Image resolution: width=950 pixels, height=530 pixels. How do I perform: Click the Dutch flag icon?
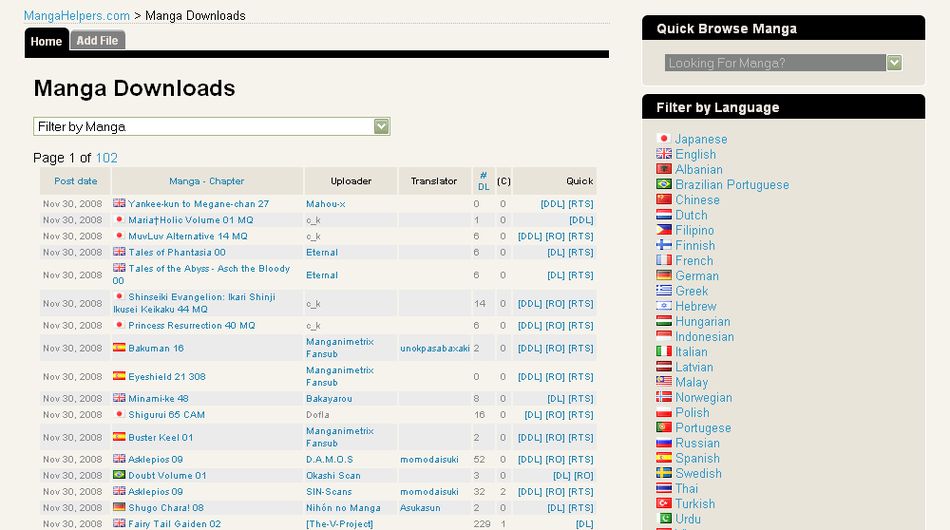(x=663, y=214)
